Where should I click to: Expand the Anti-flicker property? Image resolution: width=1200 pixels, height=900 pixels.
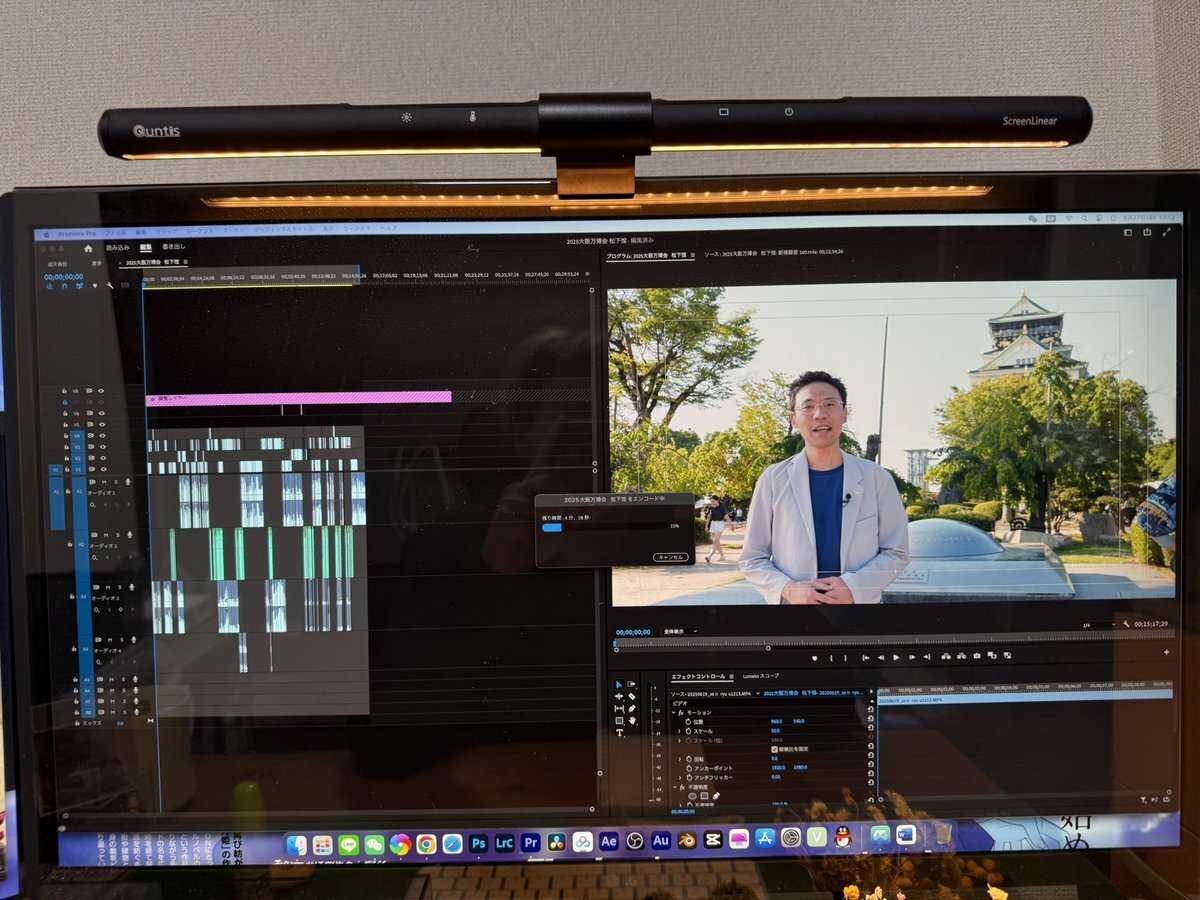pyautogui.click(x=680, y=778)
